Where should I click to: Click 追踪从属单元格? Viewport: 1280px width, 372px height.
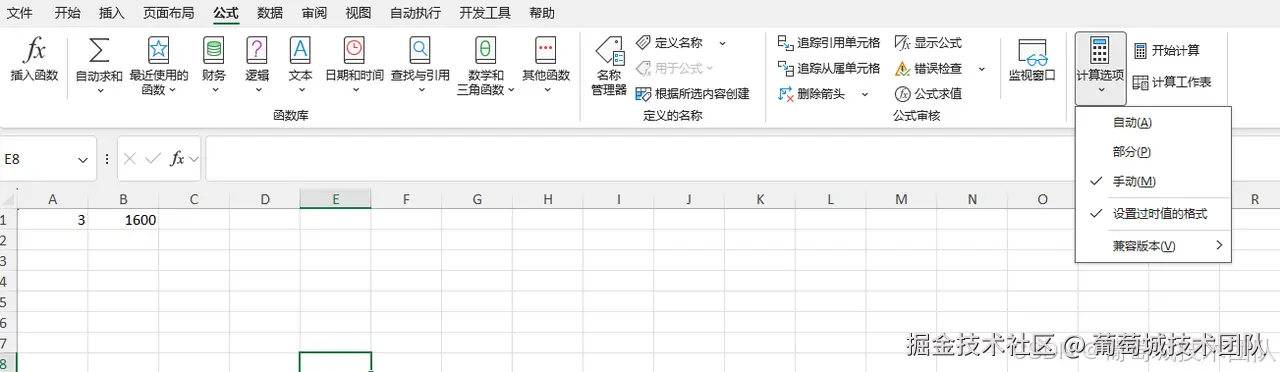(x=829, y=68)
